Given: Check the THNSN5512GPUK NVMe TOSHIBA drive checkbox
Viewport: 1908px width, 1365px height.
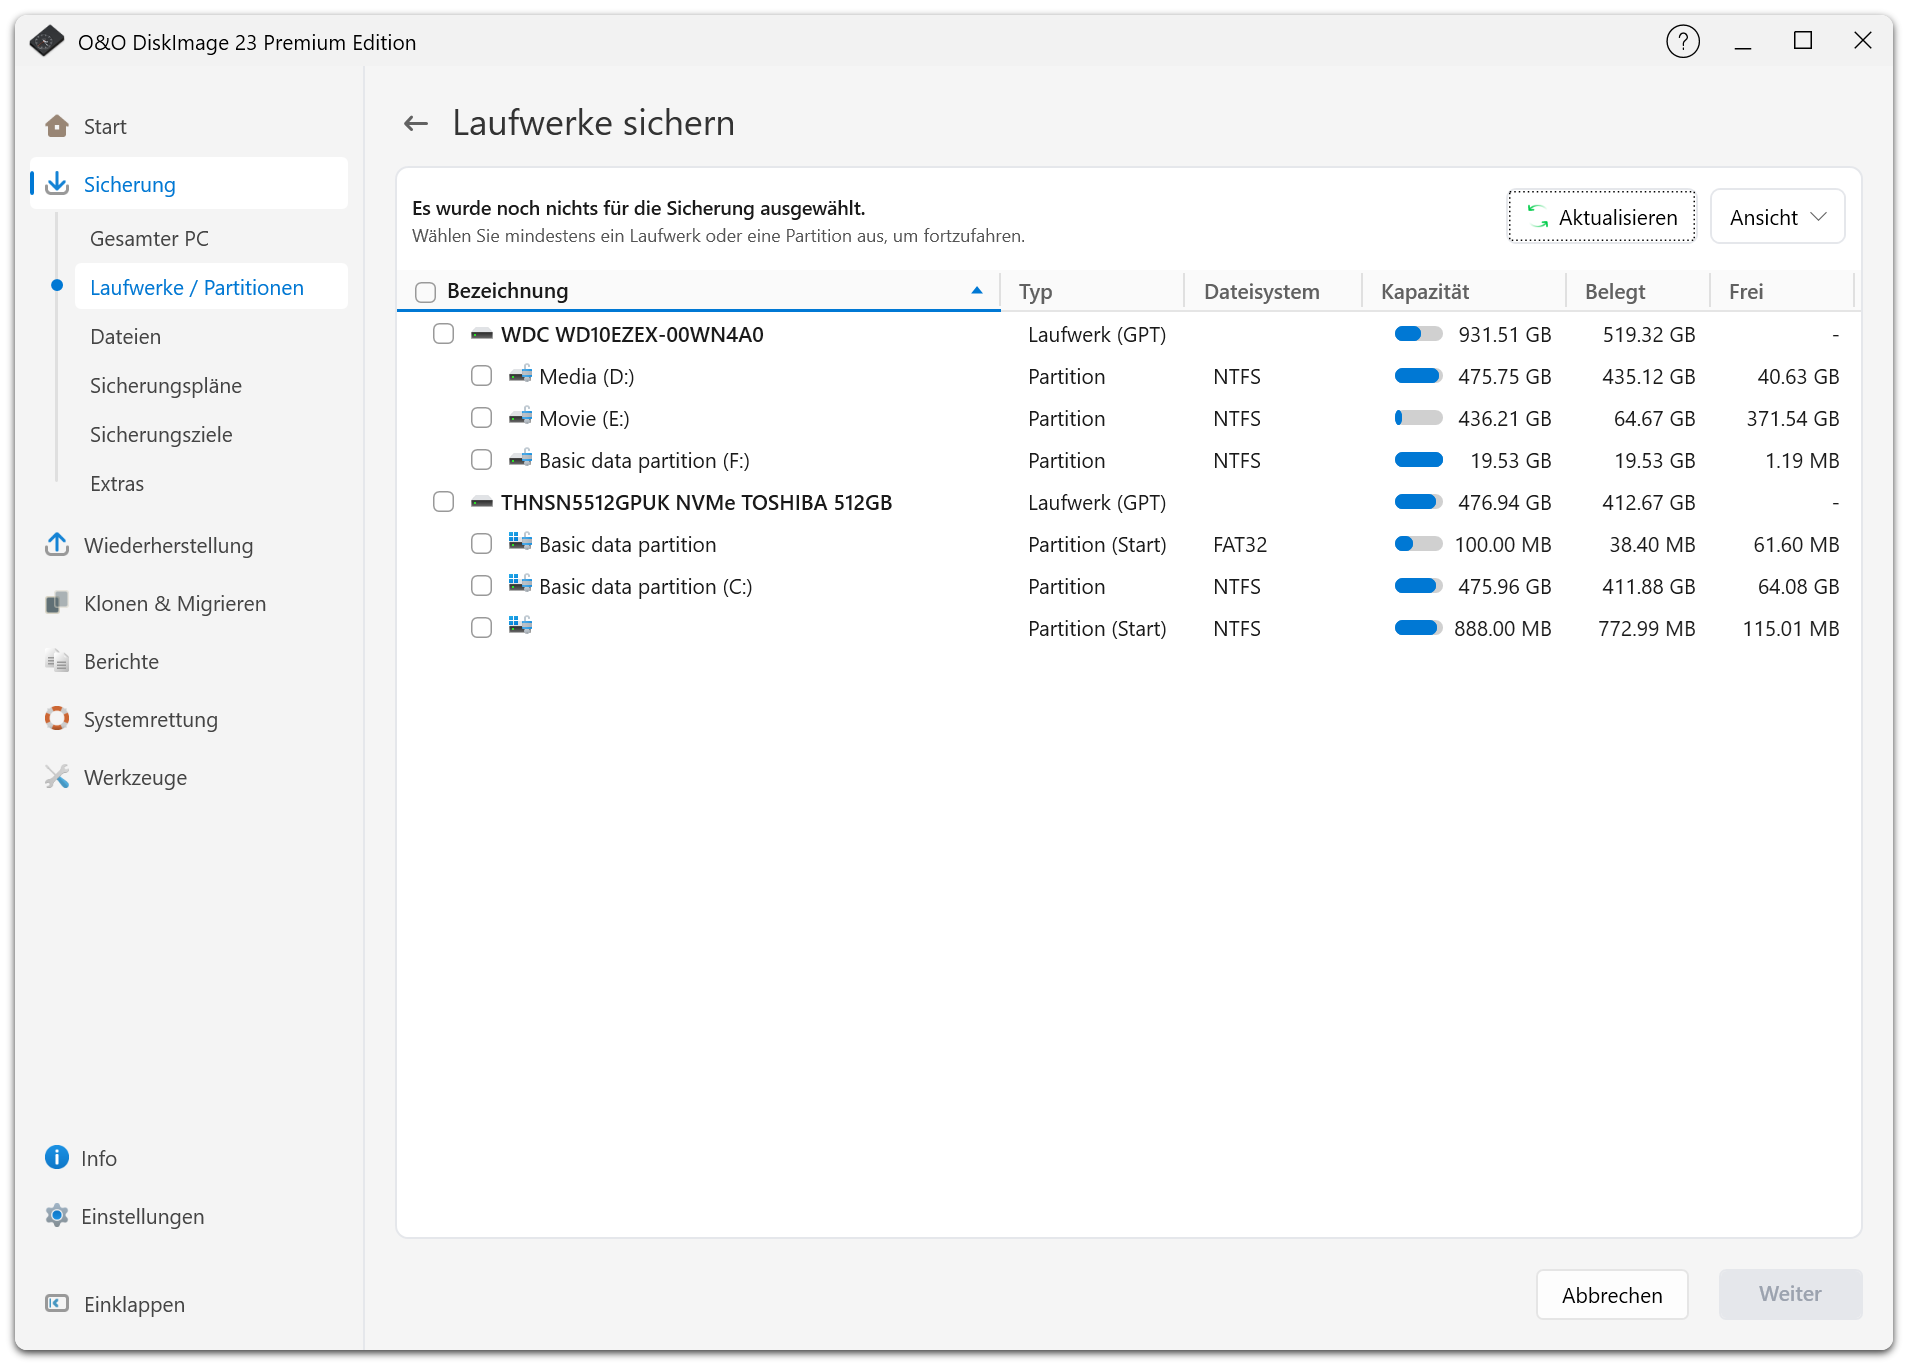Looking at the screenshot, I should click(443, 502).
